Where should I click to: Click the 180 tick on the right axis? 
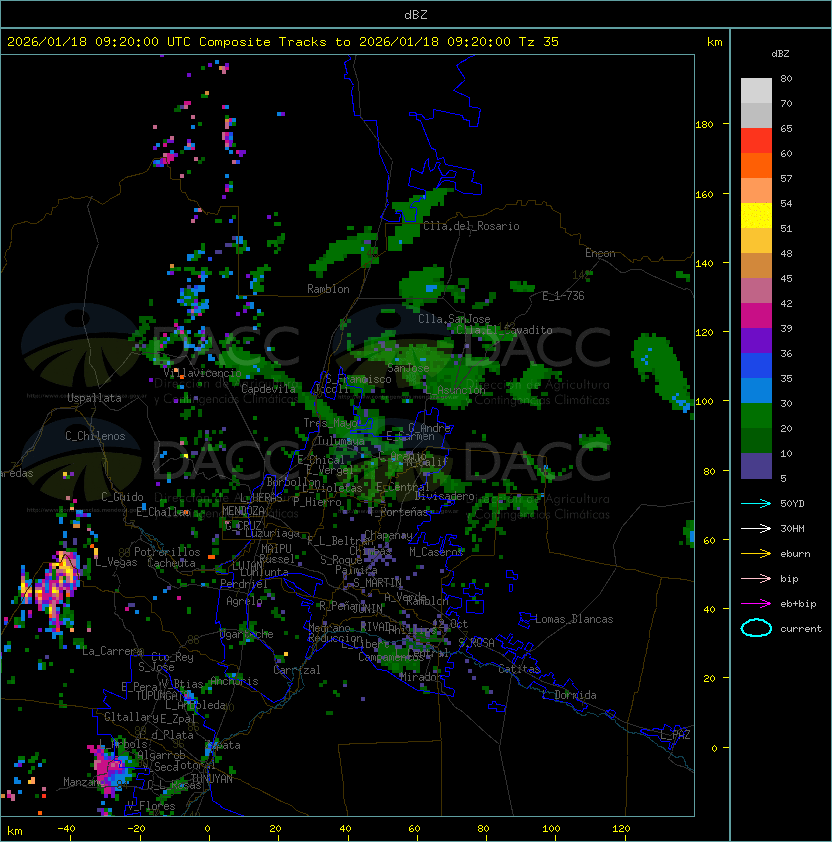click(x=704, y=125)
